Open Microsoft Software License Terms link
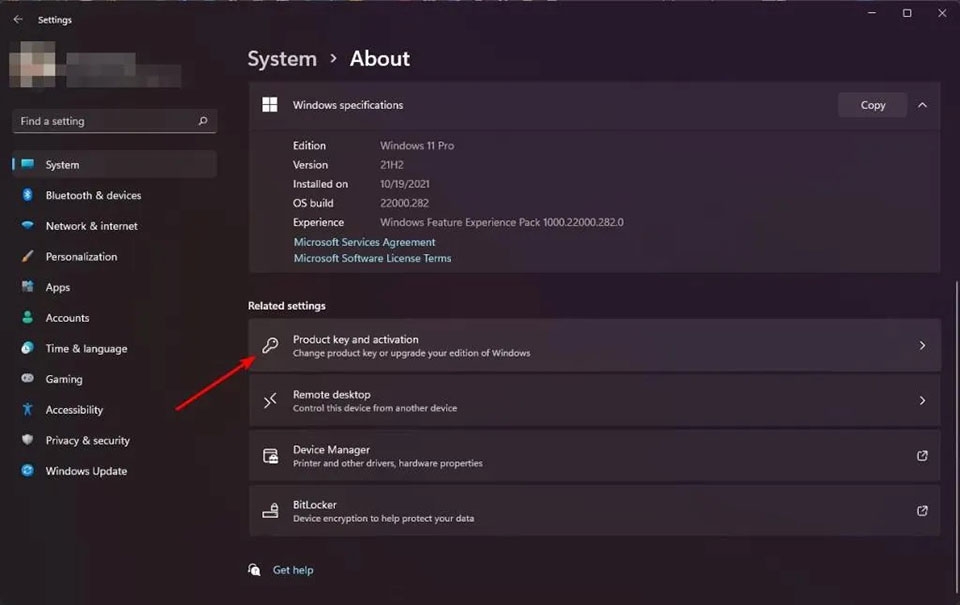 (372, 258)
